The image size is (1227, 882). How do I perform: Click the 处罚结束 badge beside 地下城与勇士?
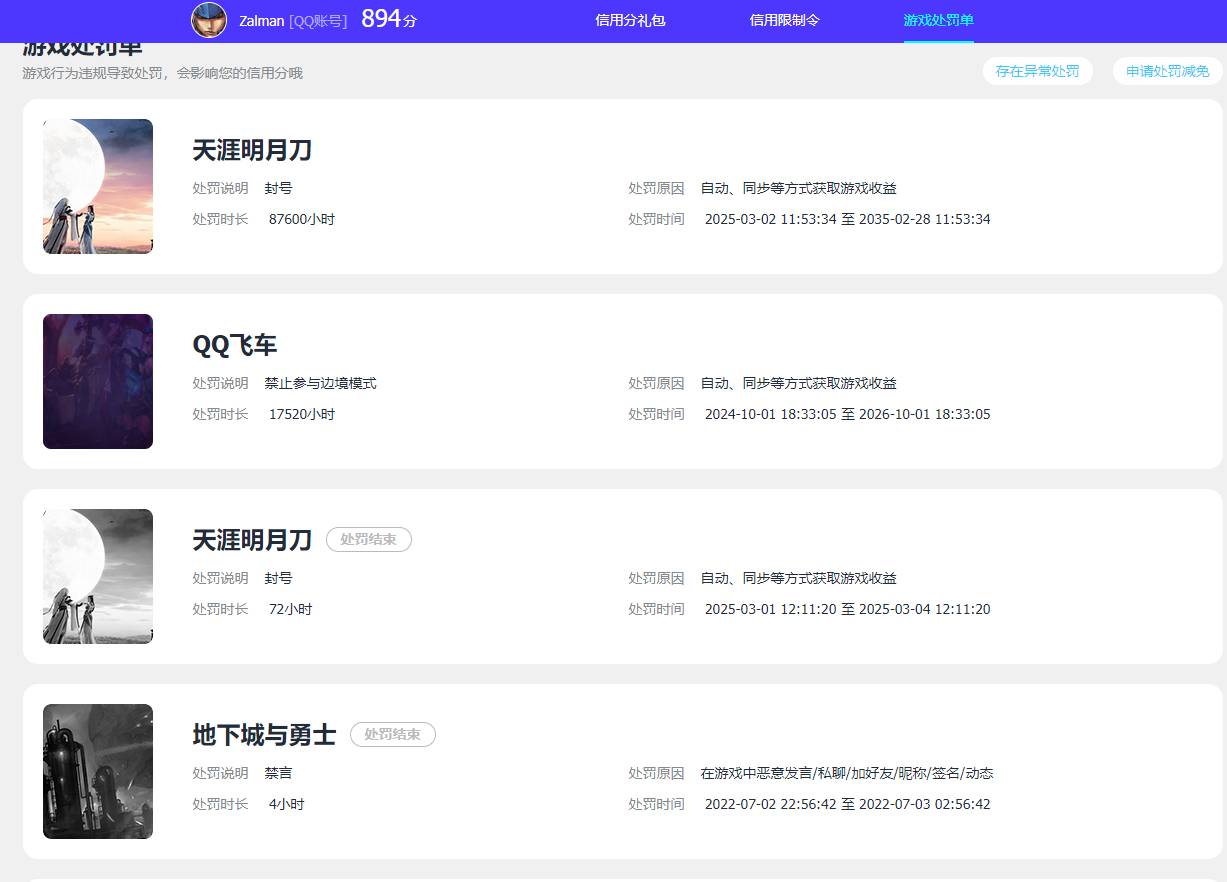[392, 734]
